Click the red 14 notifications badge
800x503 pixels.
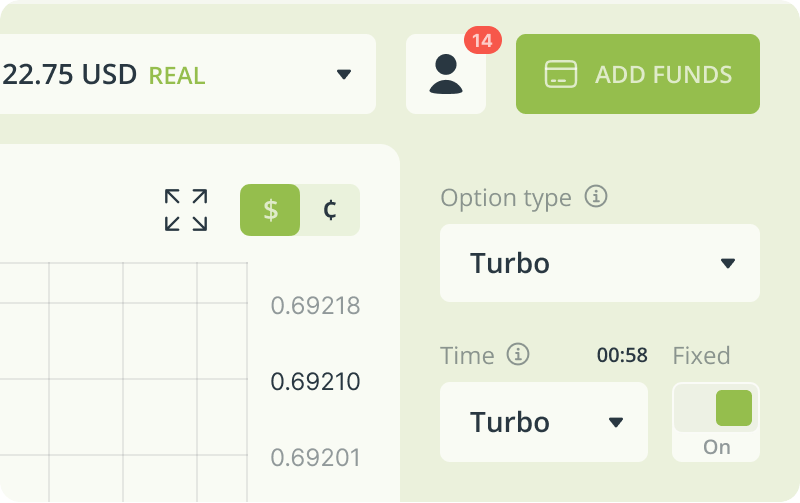click(483, 40)
